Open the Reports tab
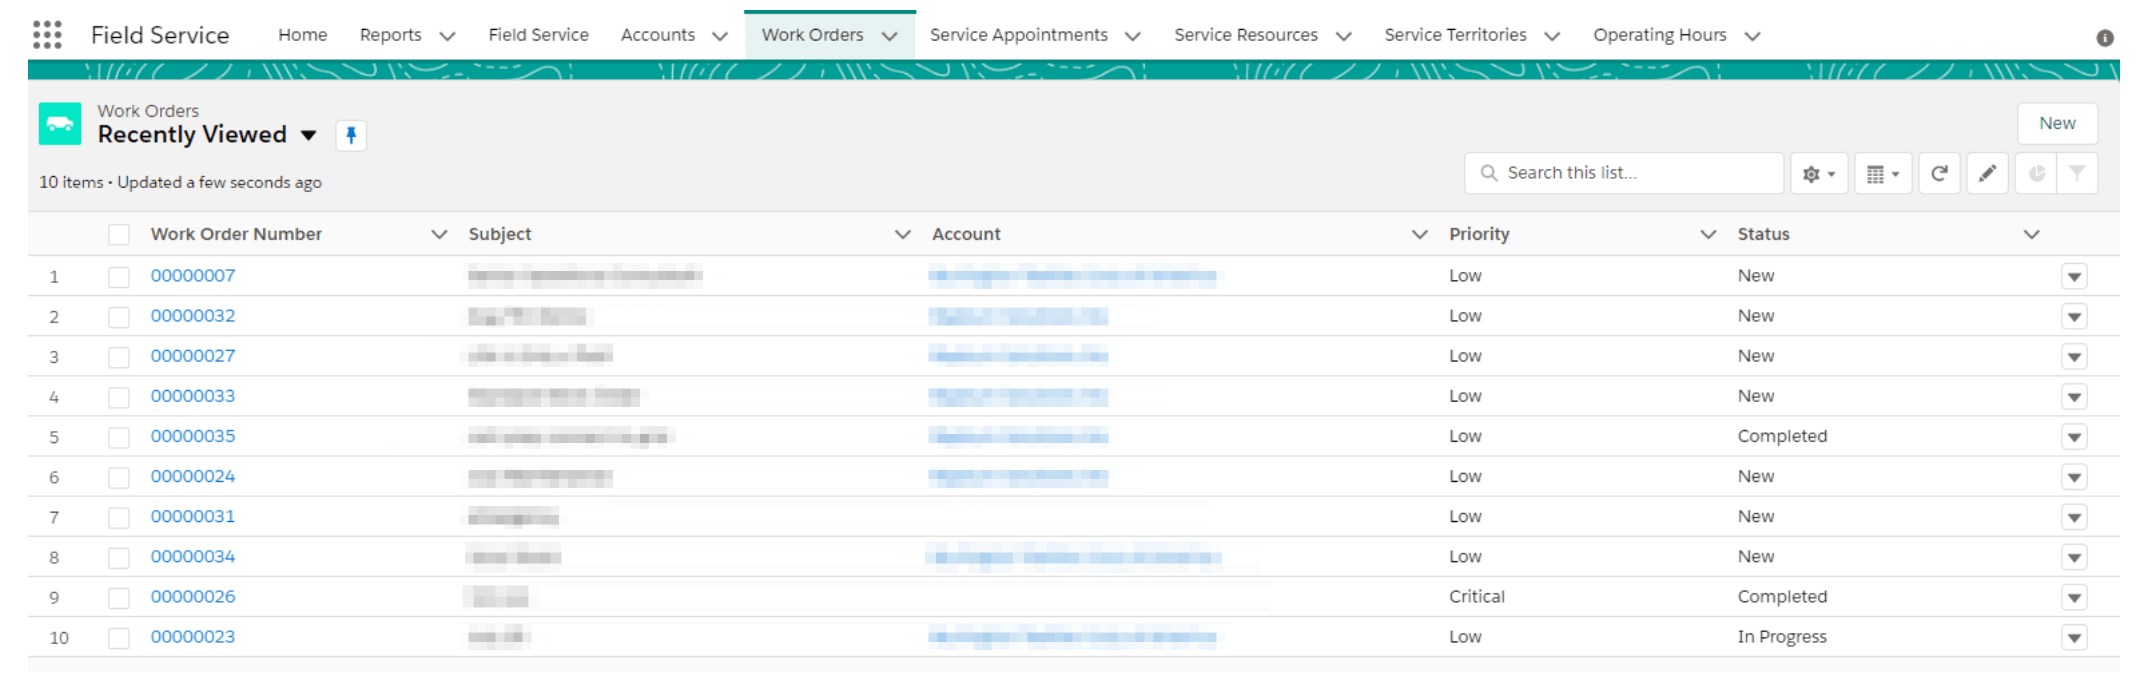 point(390,35)
